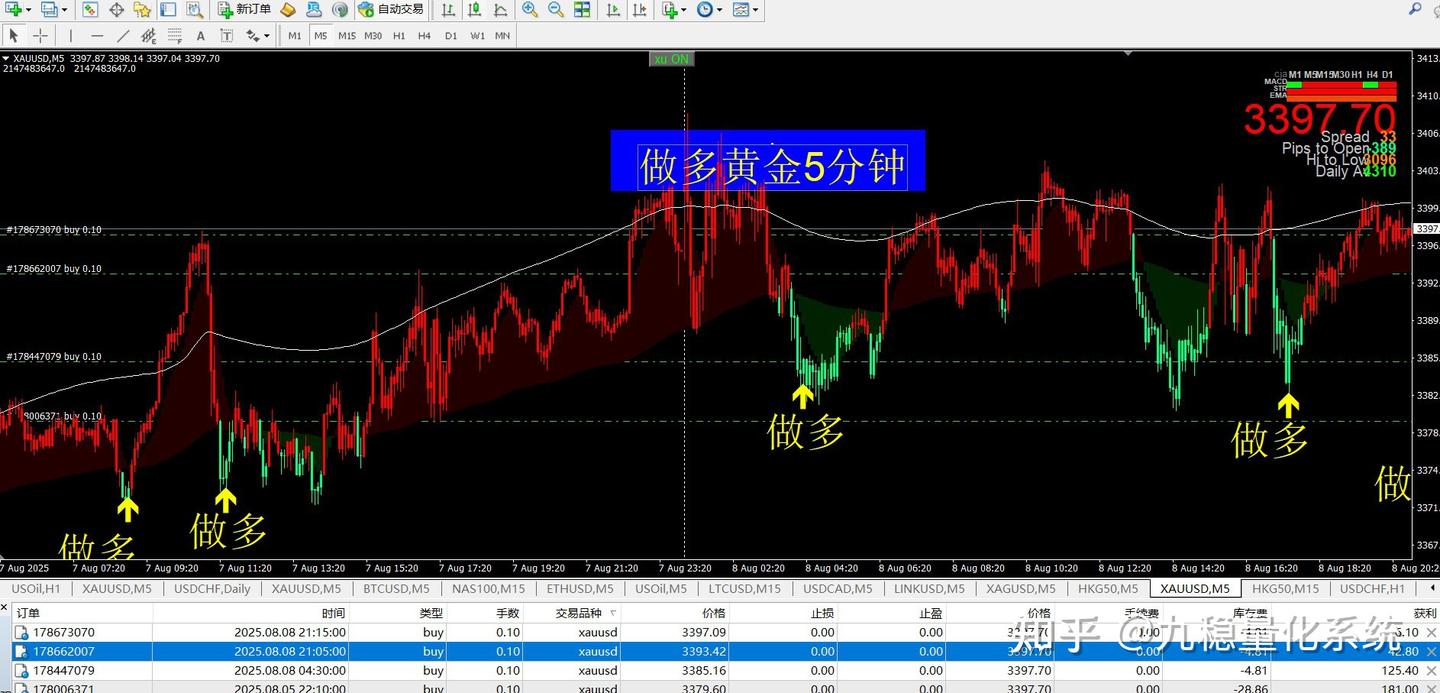Toggle the xu ON indicator switch on the chart
The height and width of the screenshot is (693, 1440).
pos(671,59)
